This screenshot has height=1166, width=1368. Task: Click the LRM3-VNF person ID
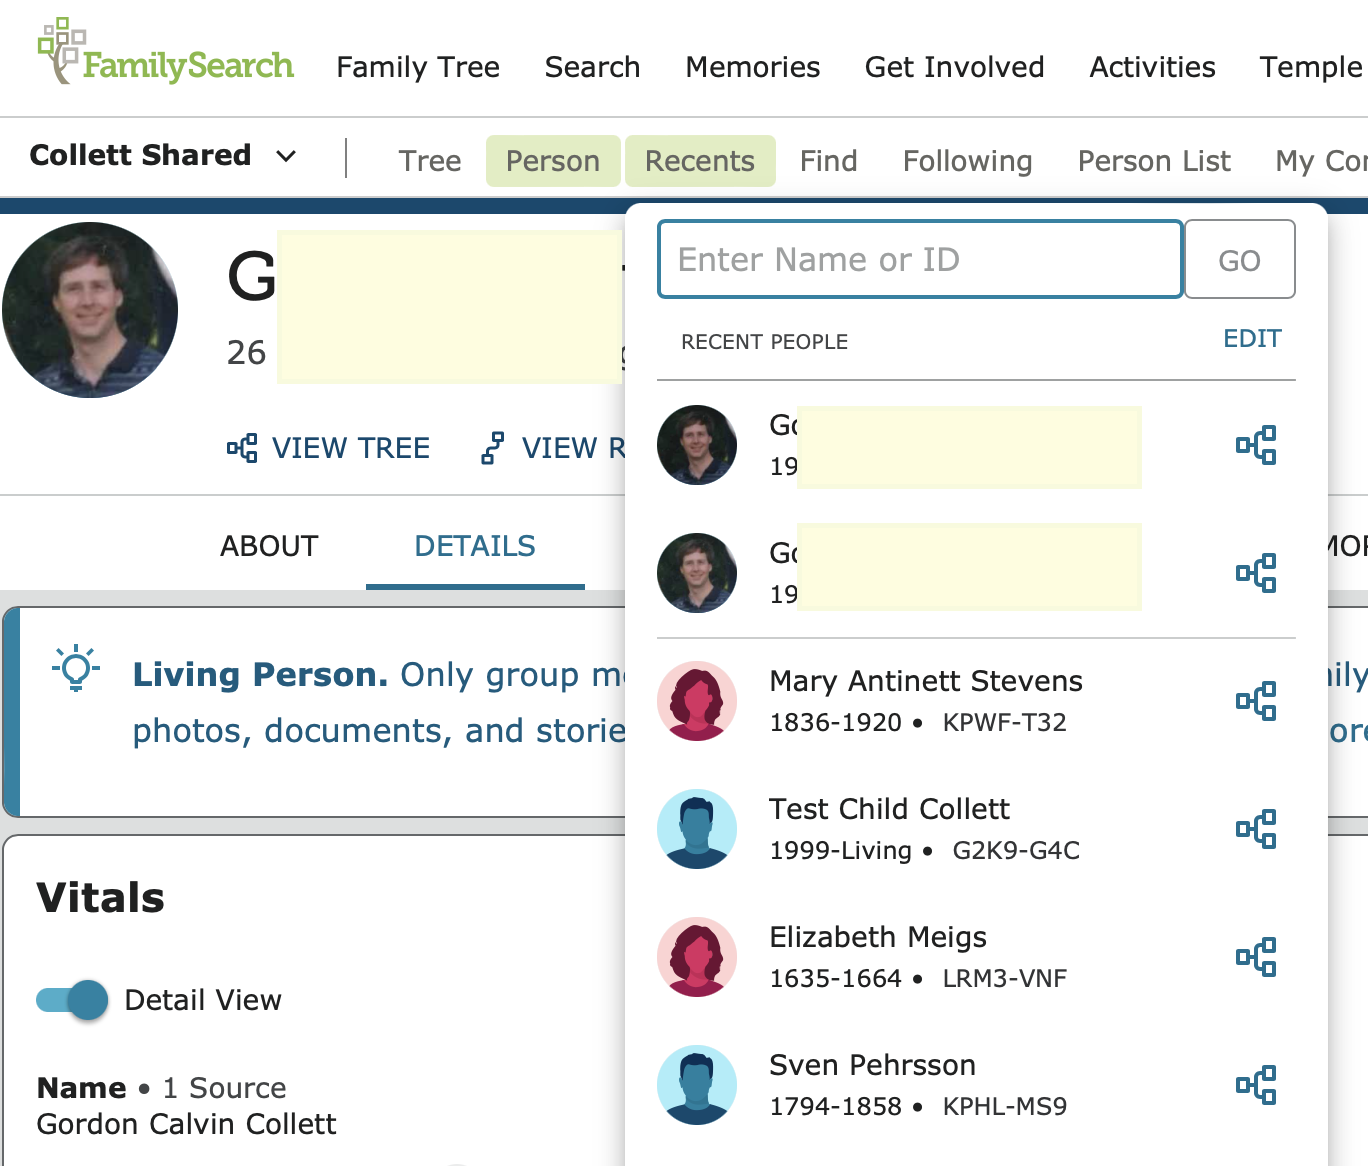click(x=1004, y=979)
